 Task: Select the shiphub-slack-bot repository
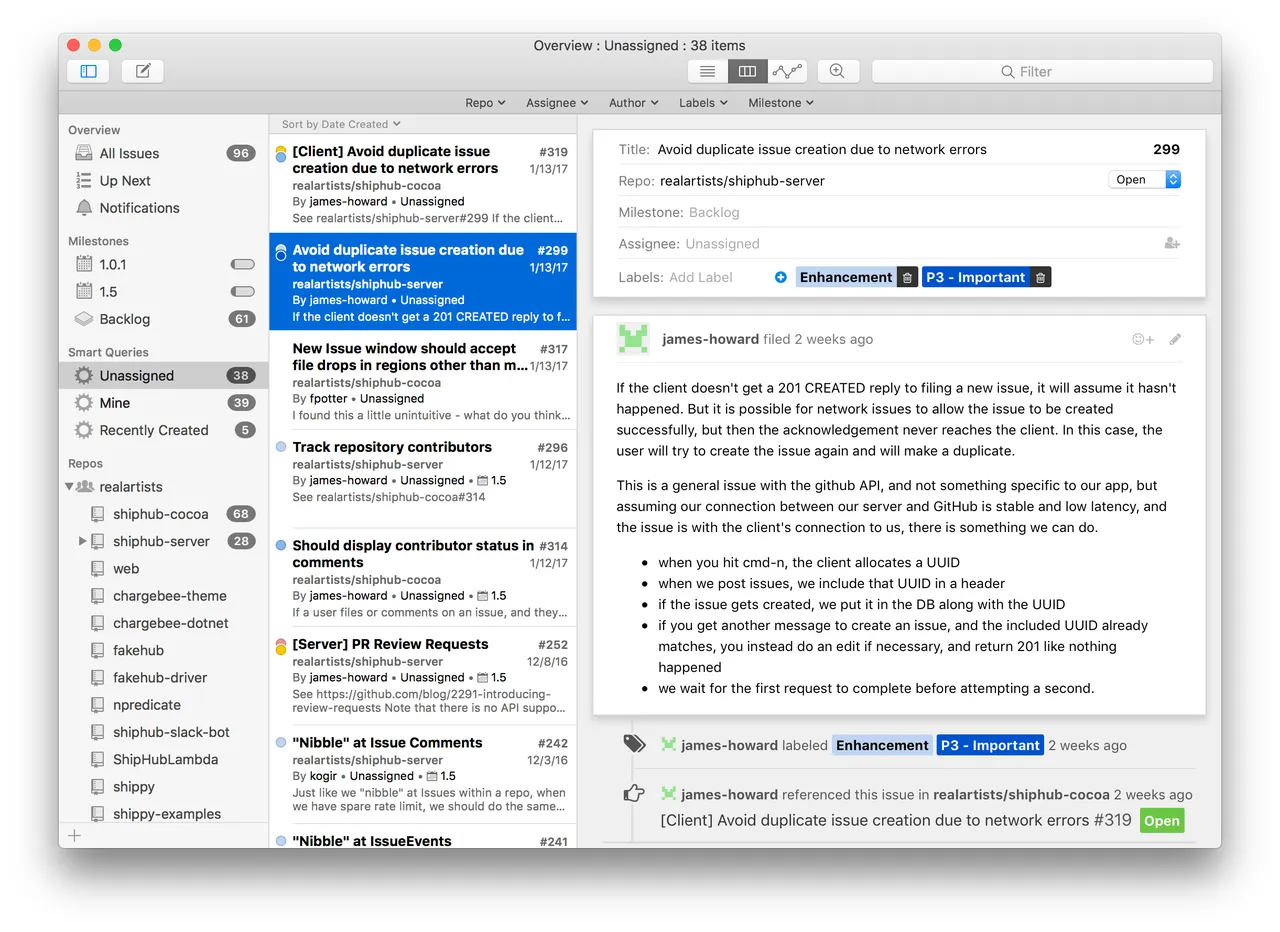coord(164,732)
